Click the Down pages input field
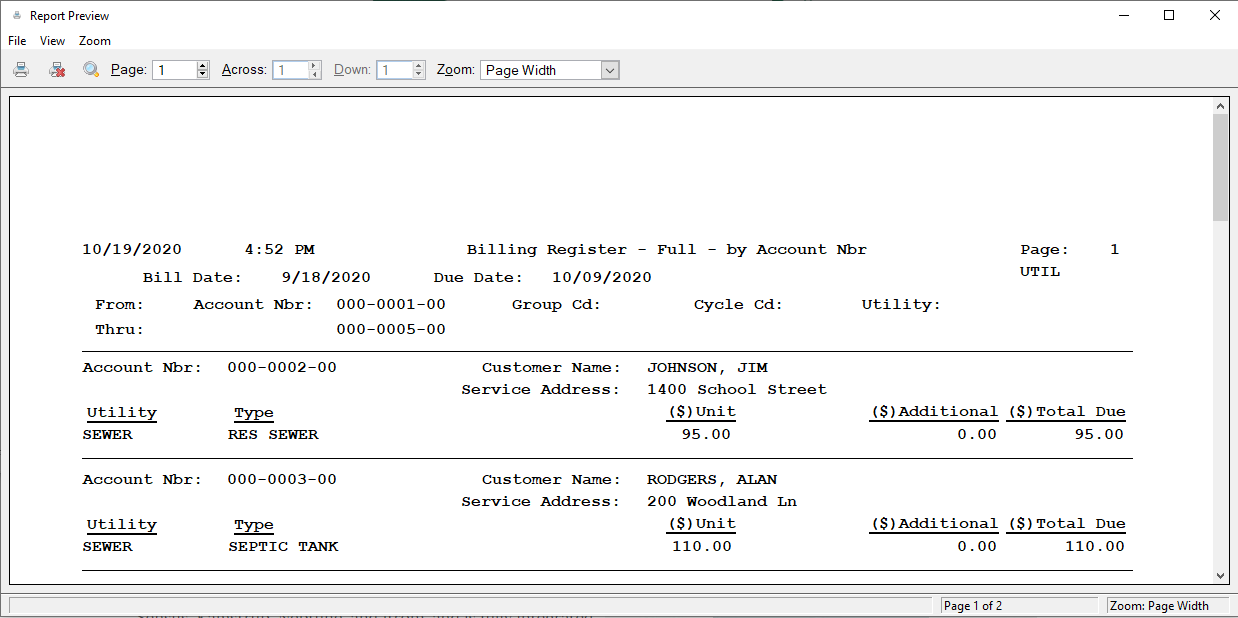The image size is (1238, 618). (x=394, y=70)
